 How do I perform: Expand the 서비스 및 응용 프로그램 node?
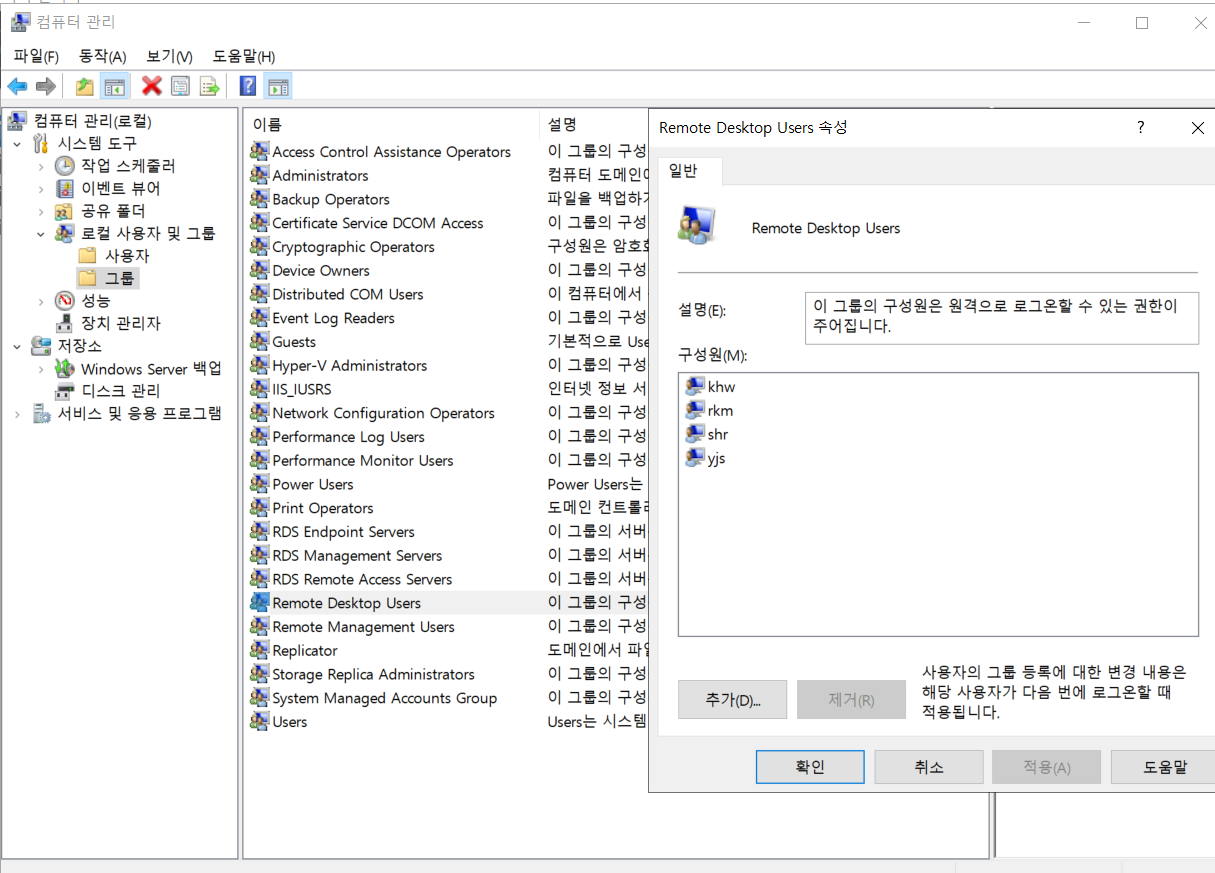pyautogui.click(x=17, y=413)
